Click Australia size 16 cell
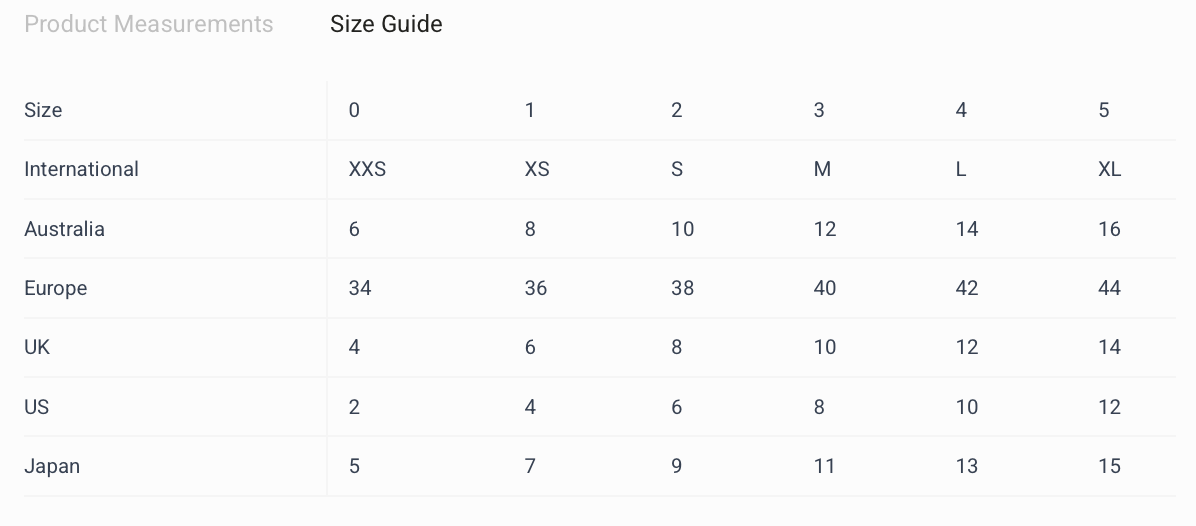 tap(1109, 229)
